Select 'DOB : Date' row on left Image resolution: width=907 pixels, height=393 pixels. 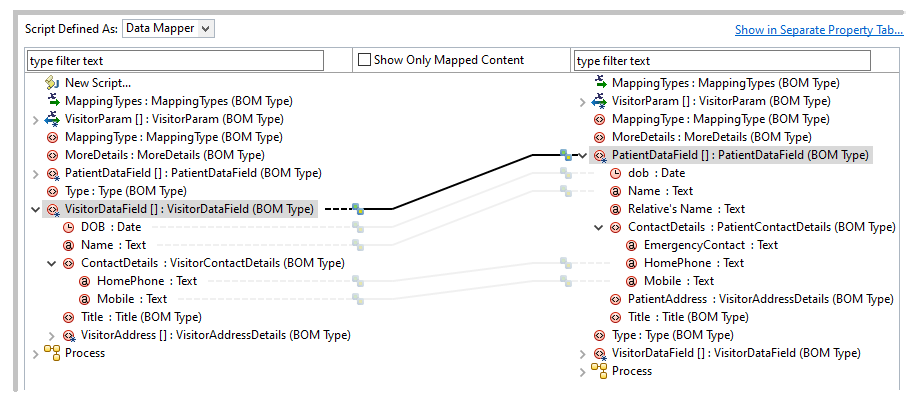pos(110,227)
